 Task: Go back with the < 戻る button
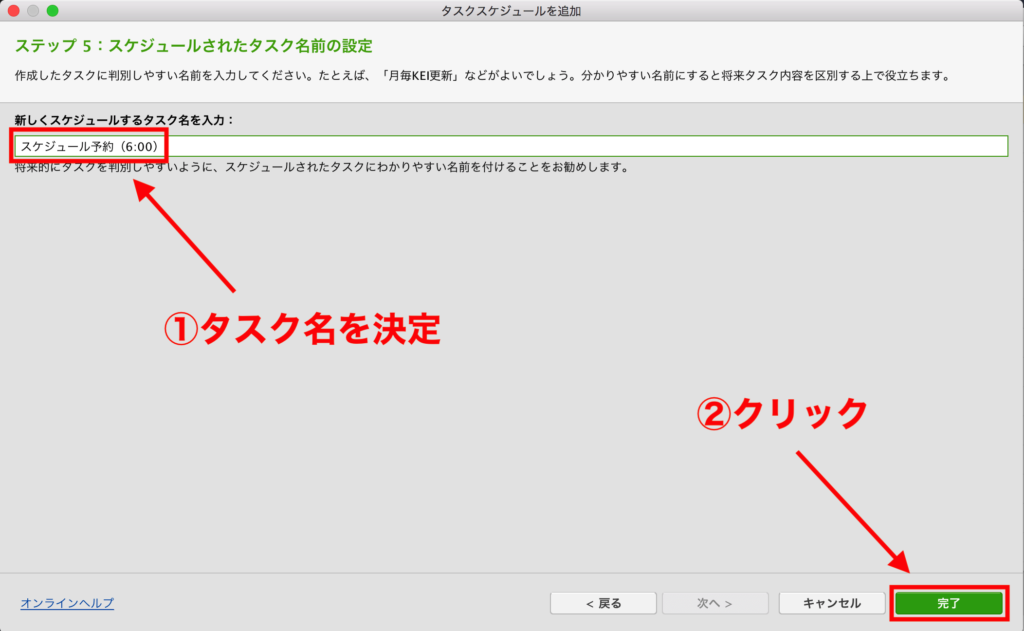pyautogui.click(x=603, y=603)
